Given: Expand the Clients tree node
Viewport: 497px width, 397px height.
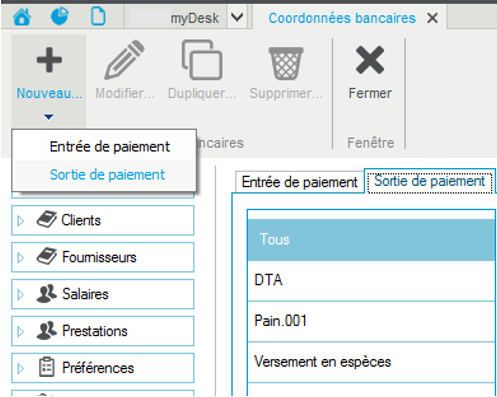Looking at the screenshot, I should coord(21,221).
